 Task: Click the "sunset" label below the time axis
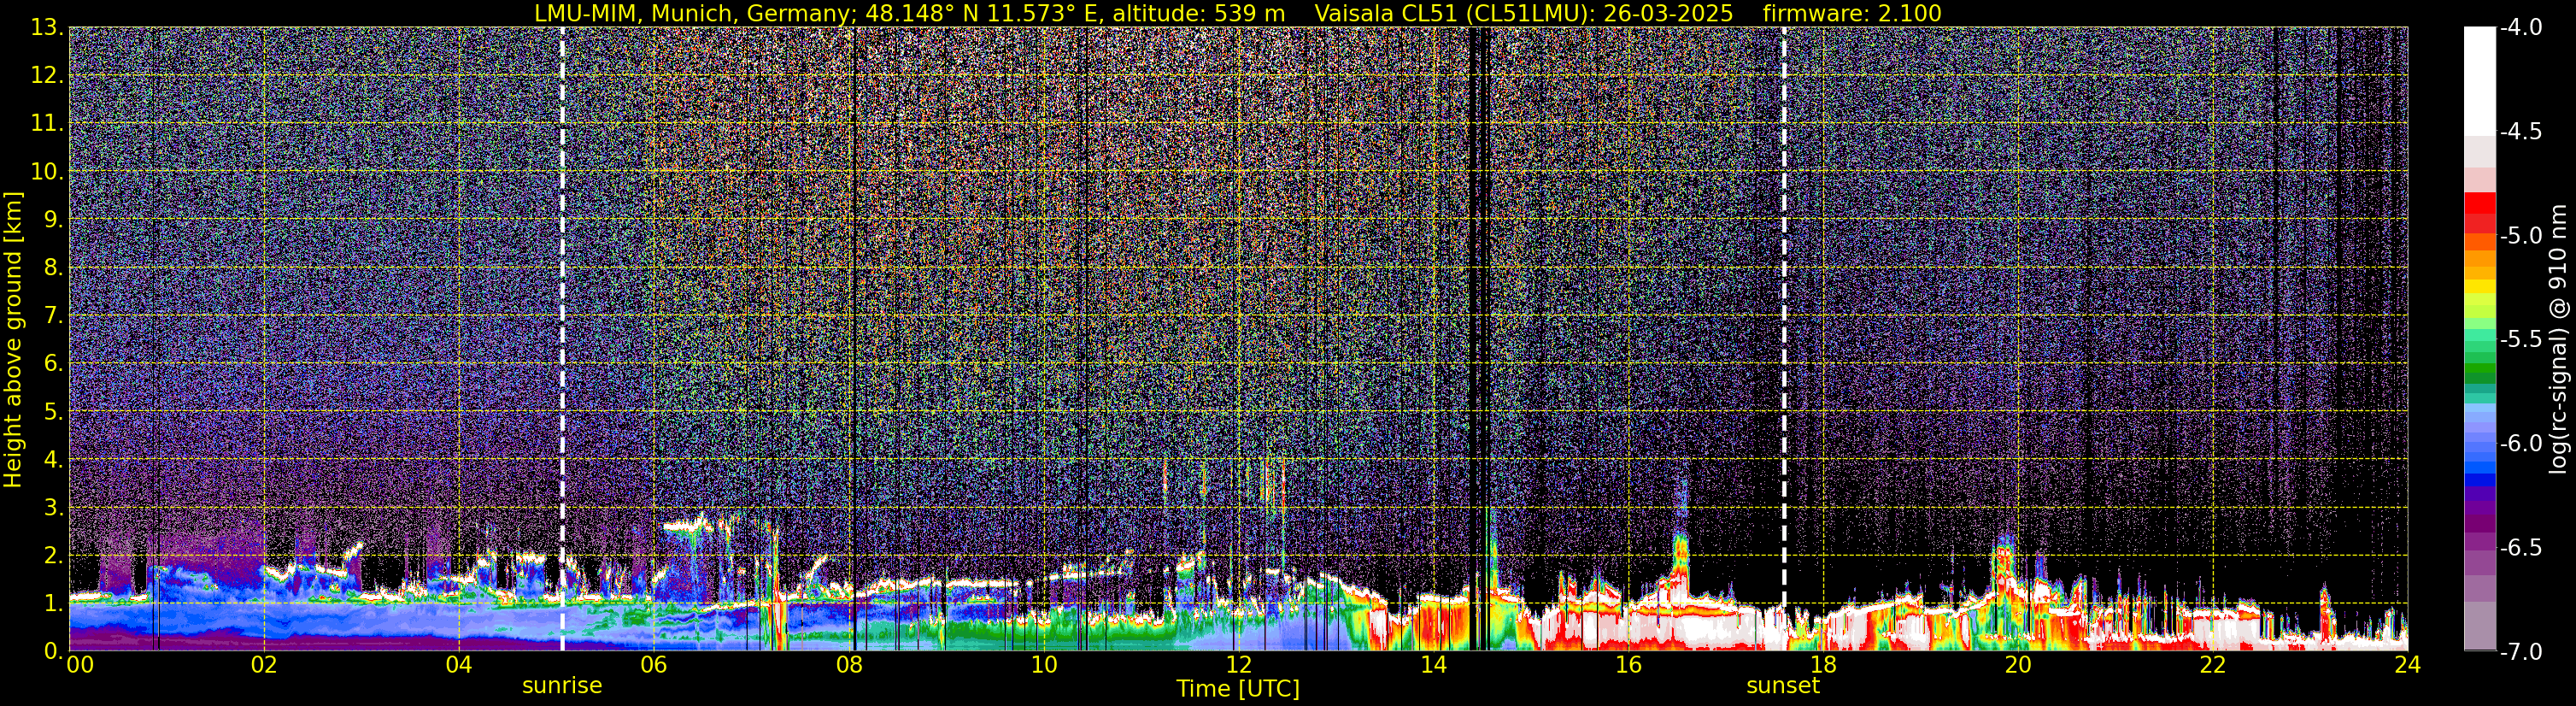pyautogui.click(x=1783, y=686)
